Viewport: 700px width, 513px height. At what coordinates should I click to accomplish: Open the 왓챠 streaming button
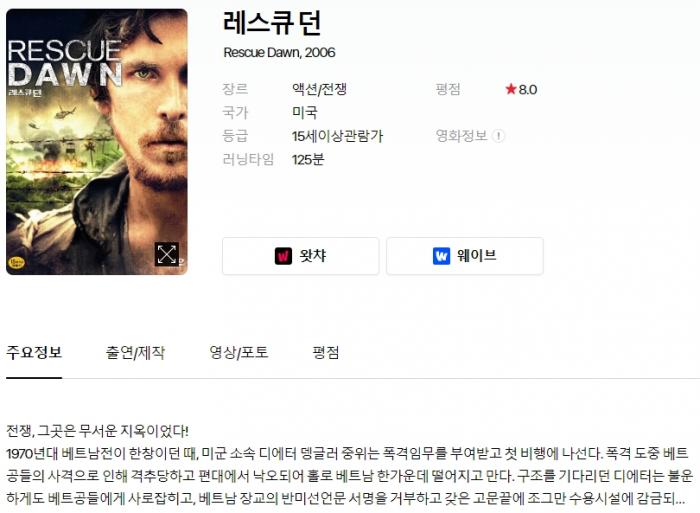pyautogui.click(x=300, y=256)
